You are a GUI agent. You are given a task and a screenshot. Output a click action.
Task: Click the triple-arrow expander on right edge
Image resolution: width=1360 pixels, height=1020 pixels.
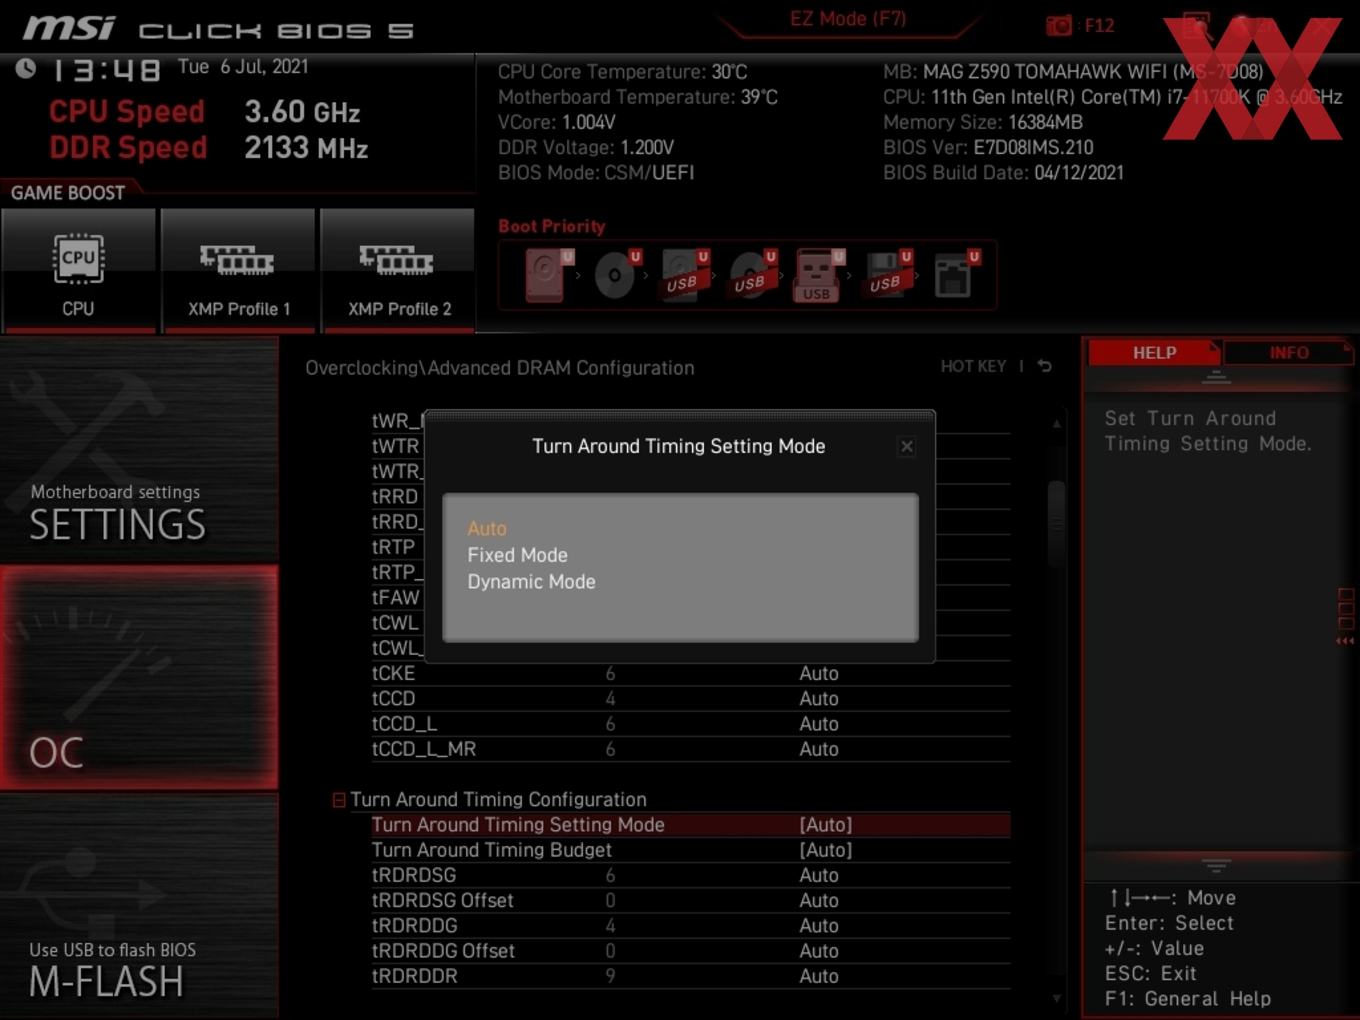click(1345, 641)
